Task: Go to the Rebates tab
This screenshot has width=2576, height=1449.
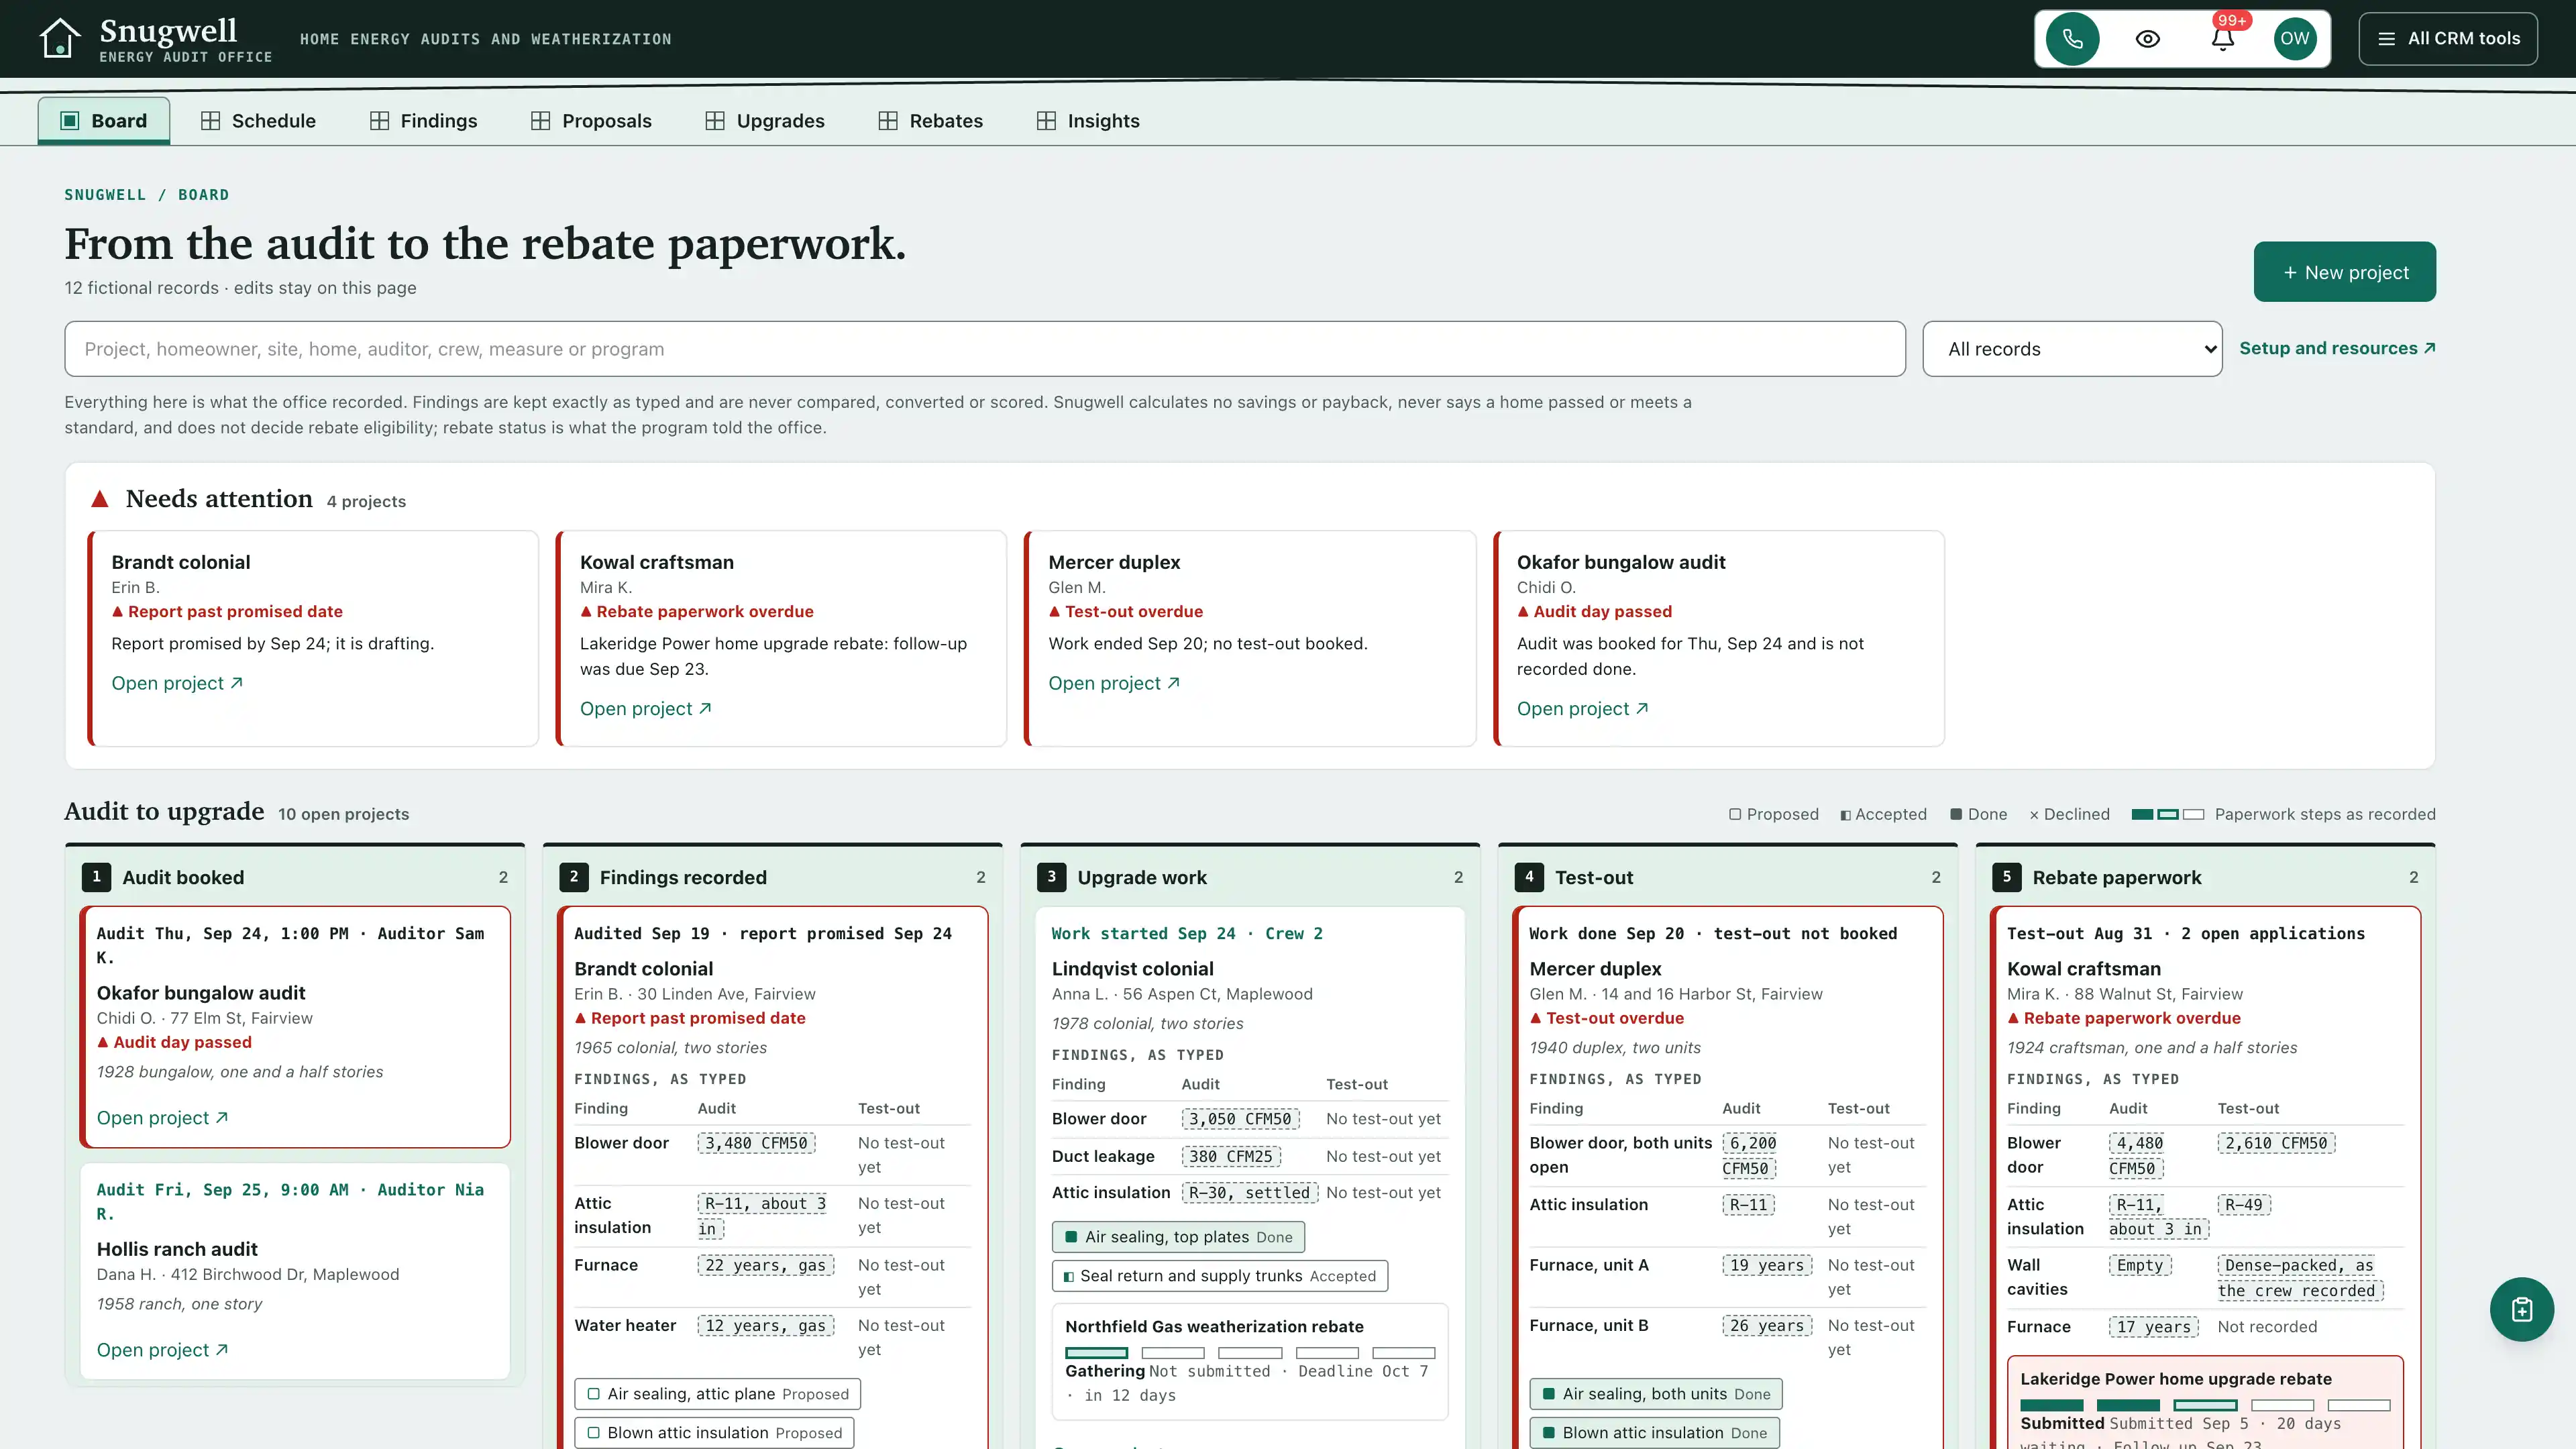Action: 930,121
